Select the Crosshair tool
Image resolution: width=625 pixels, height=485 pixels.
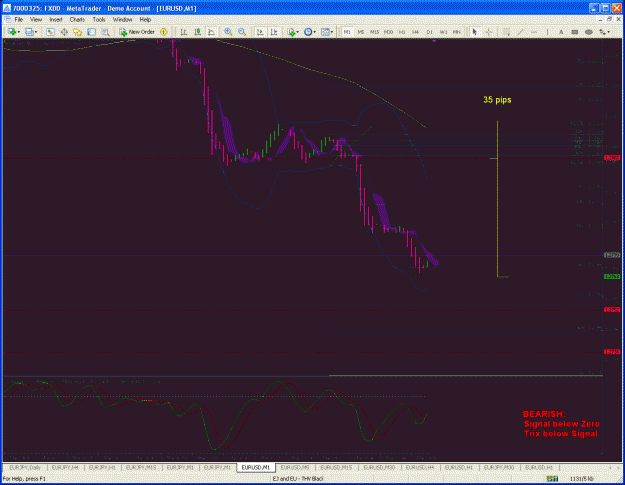(488, 32)
